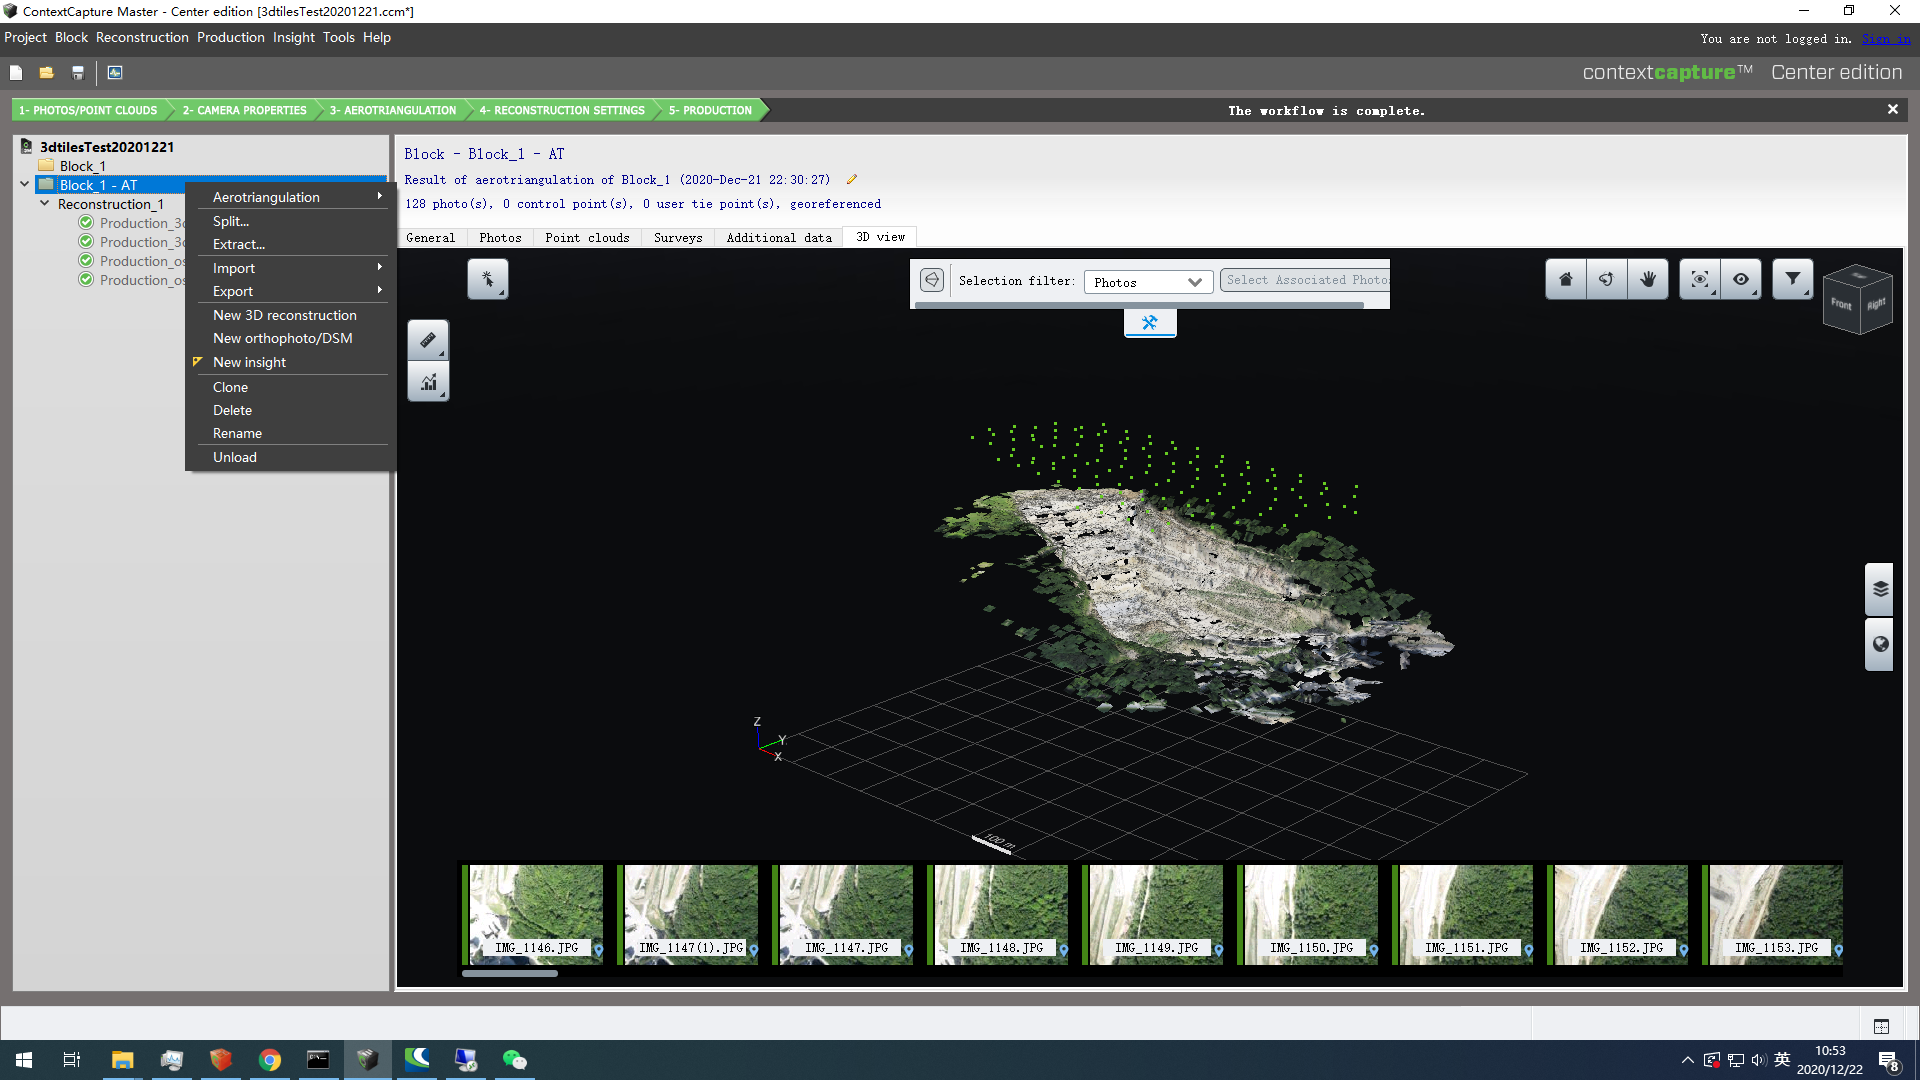The image size is (1920, 1080).
Task: Select New insight menu entry
Action: (290, 362)
